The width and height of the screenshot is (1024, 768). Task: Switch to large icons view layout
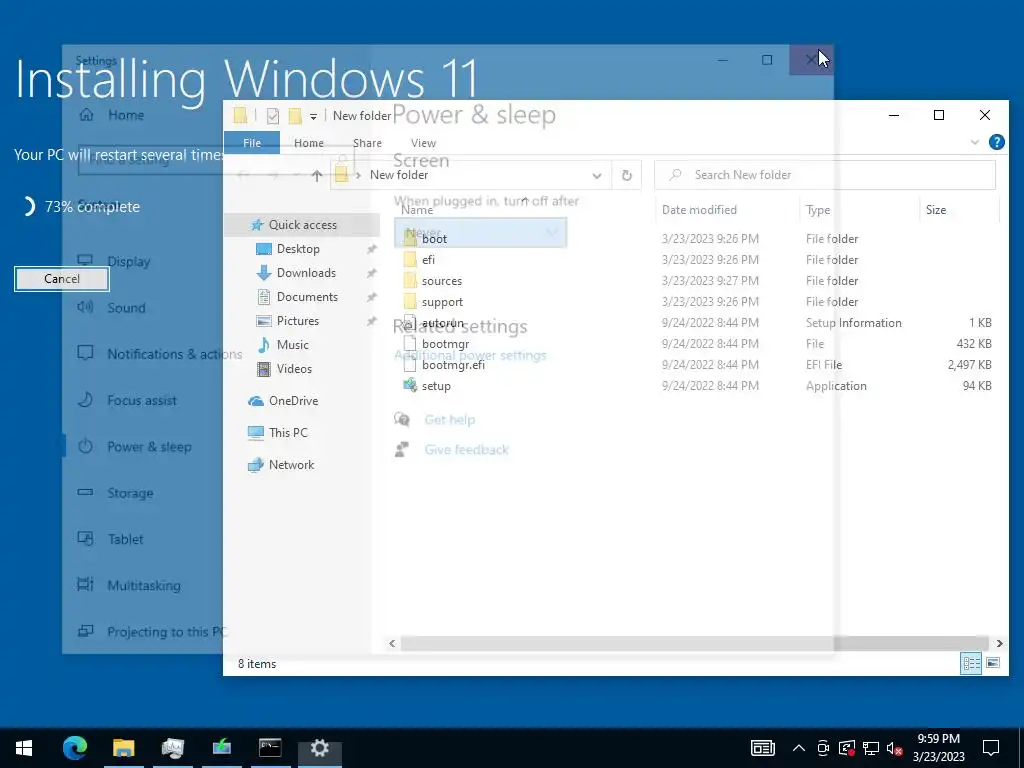[x=993, y=664]
